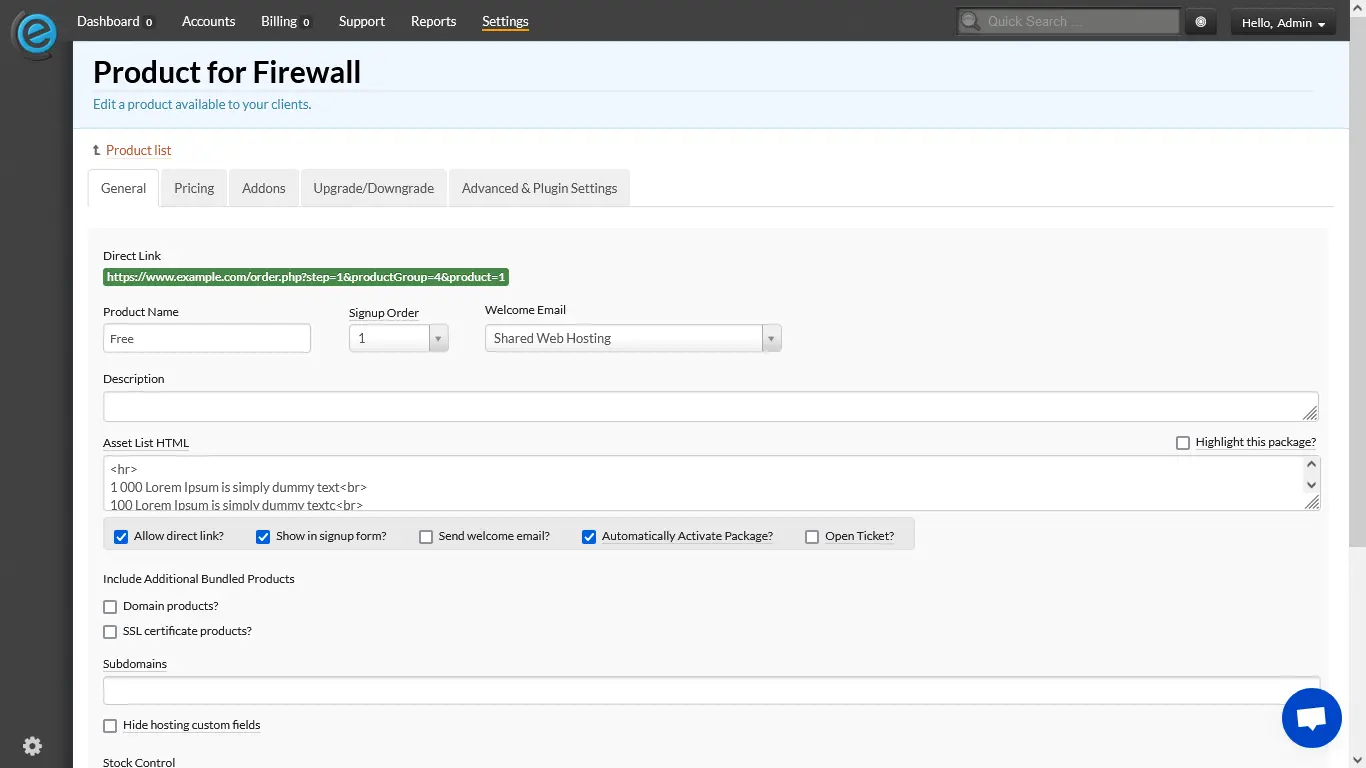The width and height of the screenshot is (1366, 768).
Task: Toggle Automatically Activate Package checkbox
Action: 589,537
